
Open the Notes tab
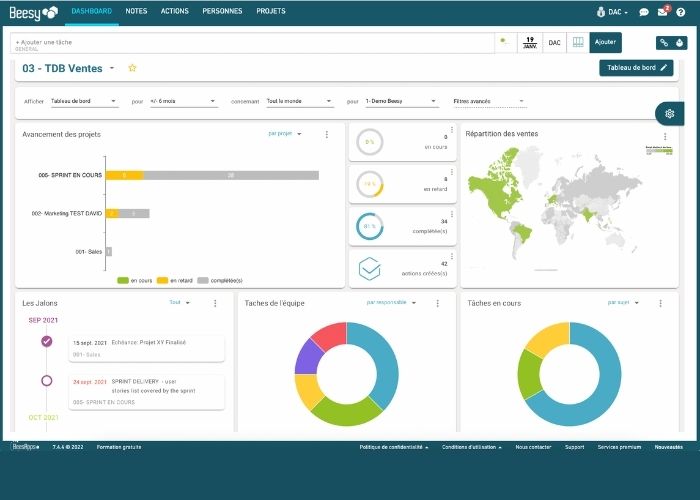[136, 11]
